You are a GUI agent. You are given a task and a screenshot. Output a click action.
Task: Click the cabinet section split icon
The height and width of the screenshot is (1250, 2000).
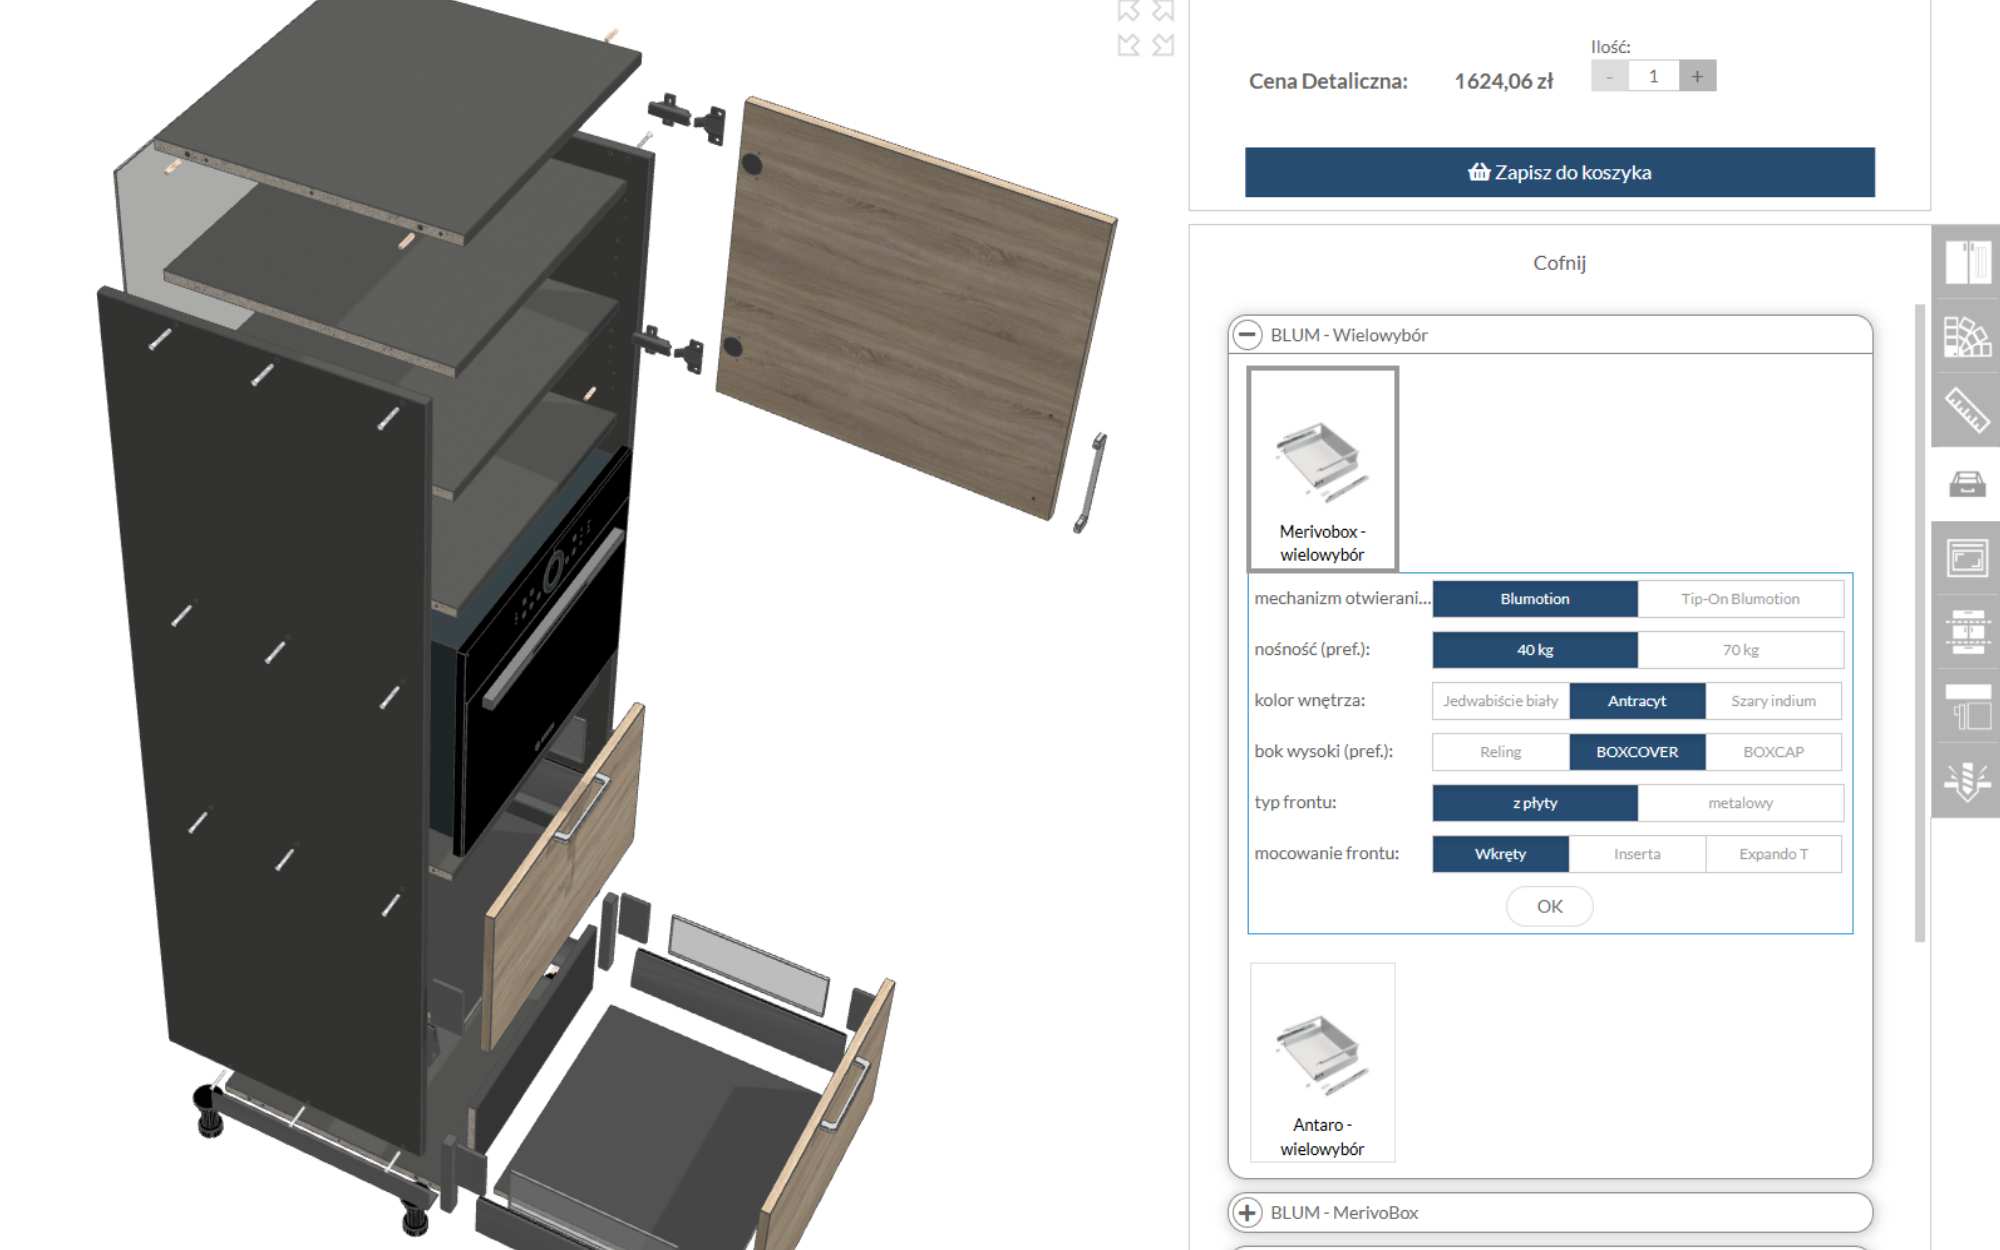coord(1966,632)
